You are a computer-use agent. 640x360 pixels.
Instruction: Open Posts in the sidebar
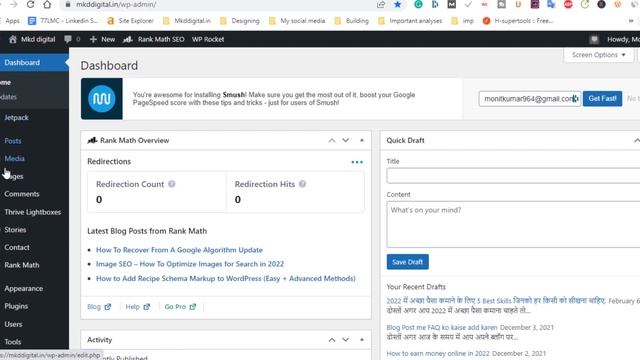13,141
